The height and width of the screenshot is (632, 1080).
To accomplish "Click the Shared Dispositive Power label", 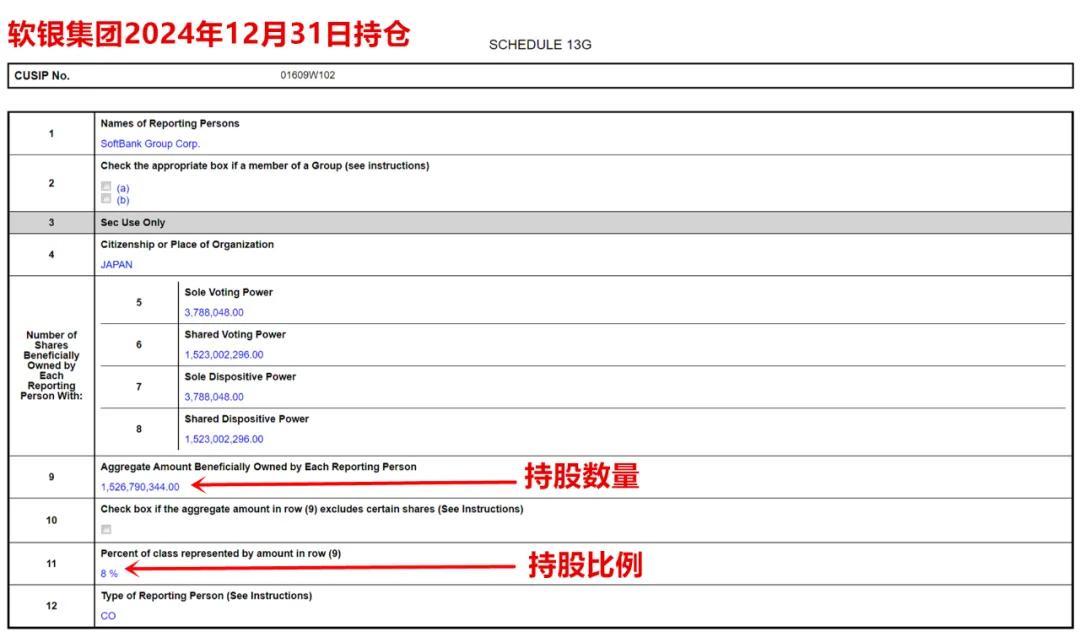I will pyautogui.click(x=247, y=419).
